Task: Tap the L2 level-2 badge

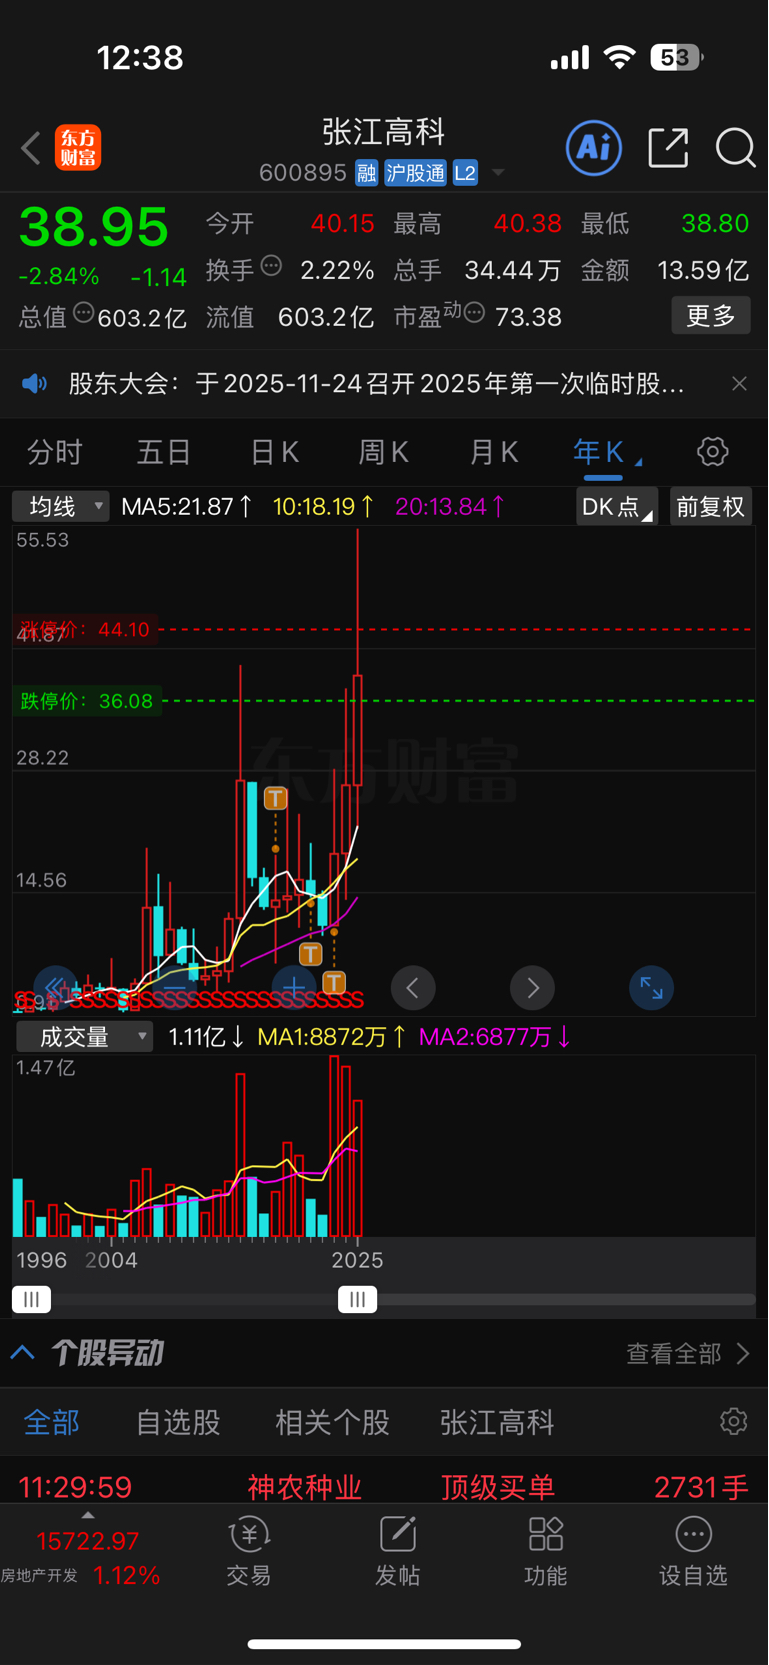Action: click(x=465, y=173)
